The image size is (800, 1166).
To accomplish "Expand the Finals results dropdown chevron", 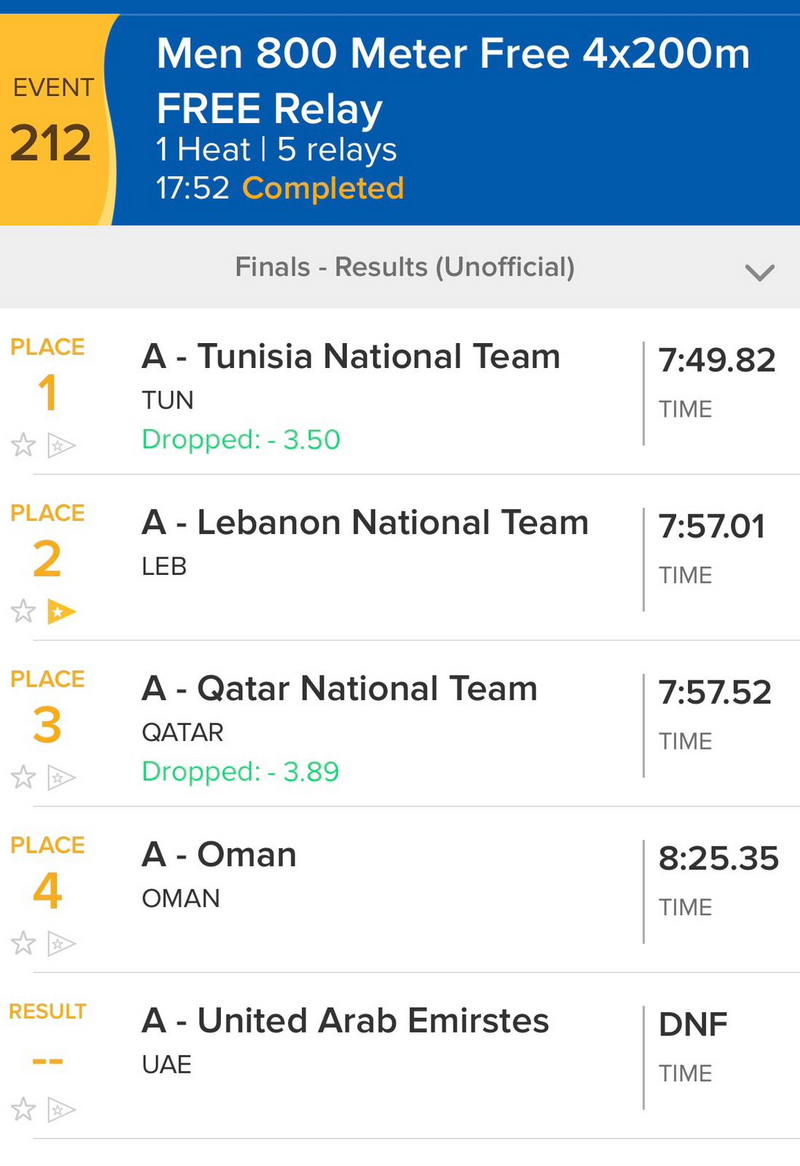I will click(x=760, y=272).
